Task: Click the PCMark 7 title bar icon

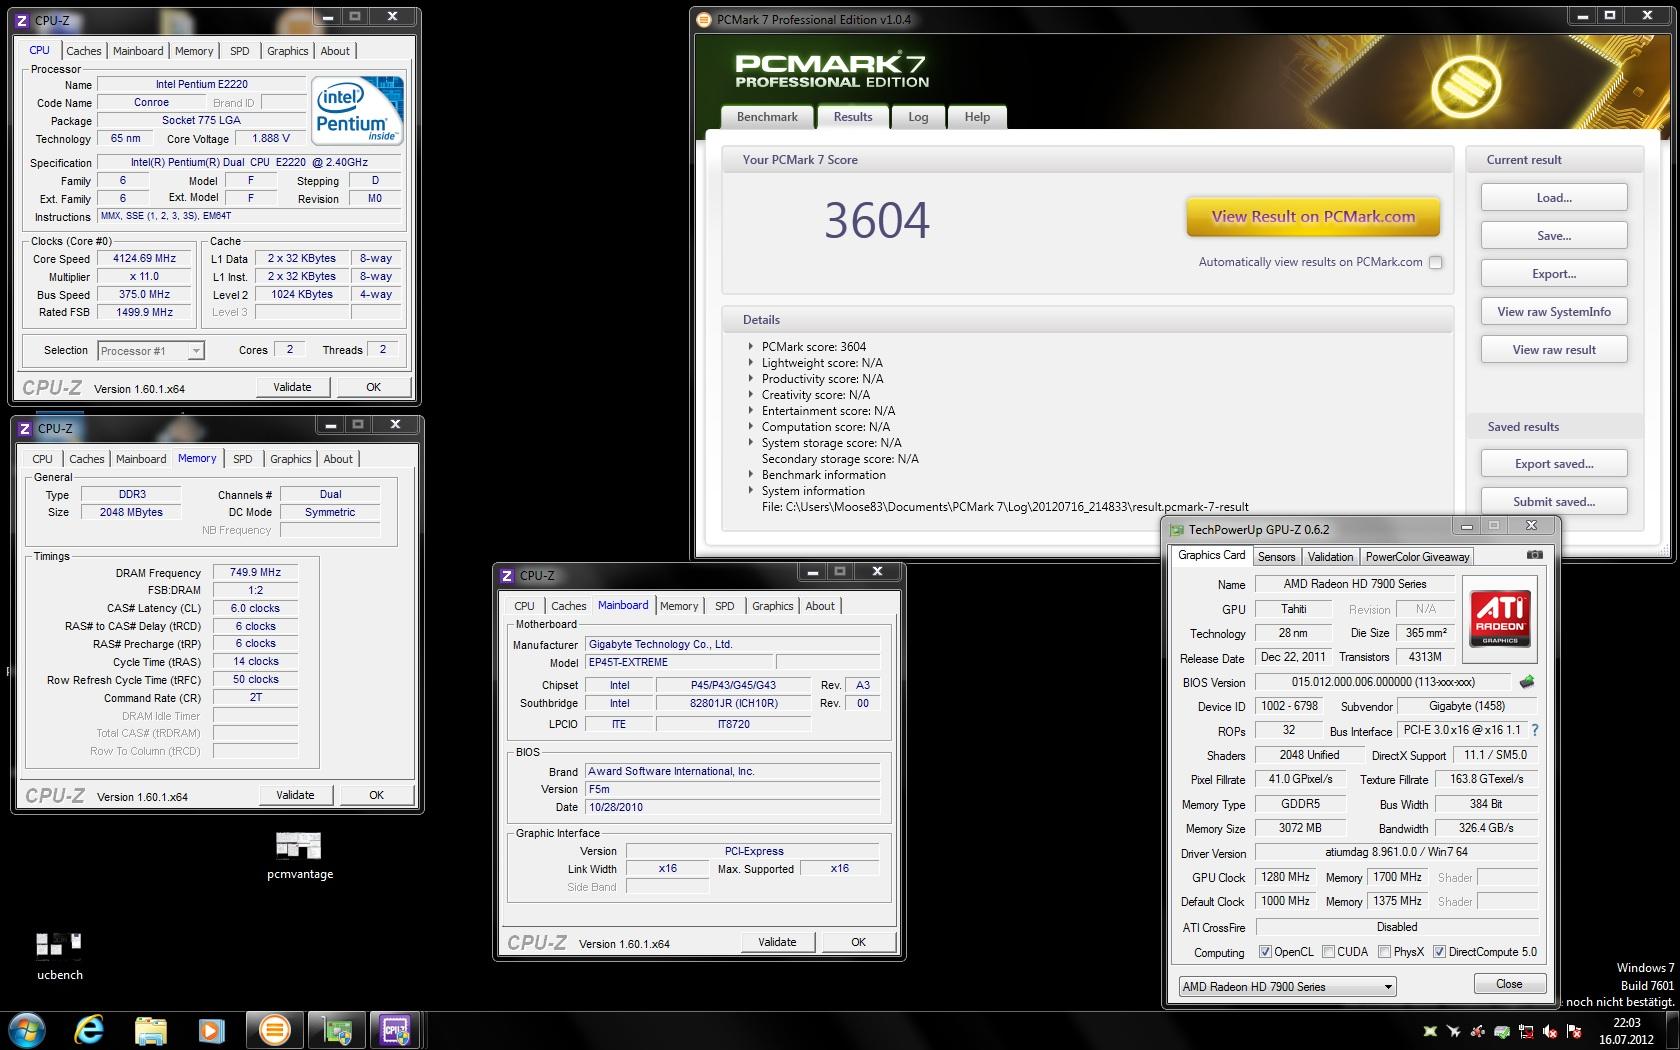Action: point(703,19)
